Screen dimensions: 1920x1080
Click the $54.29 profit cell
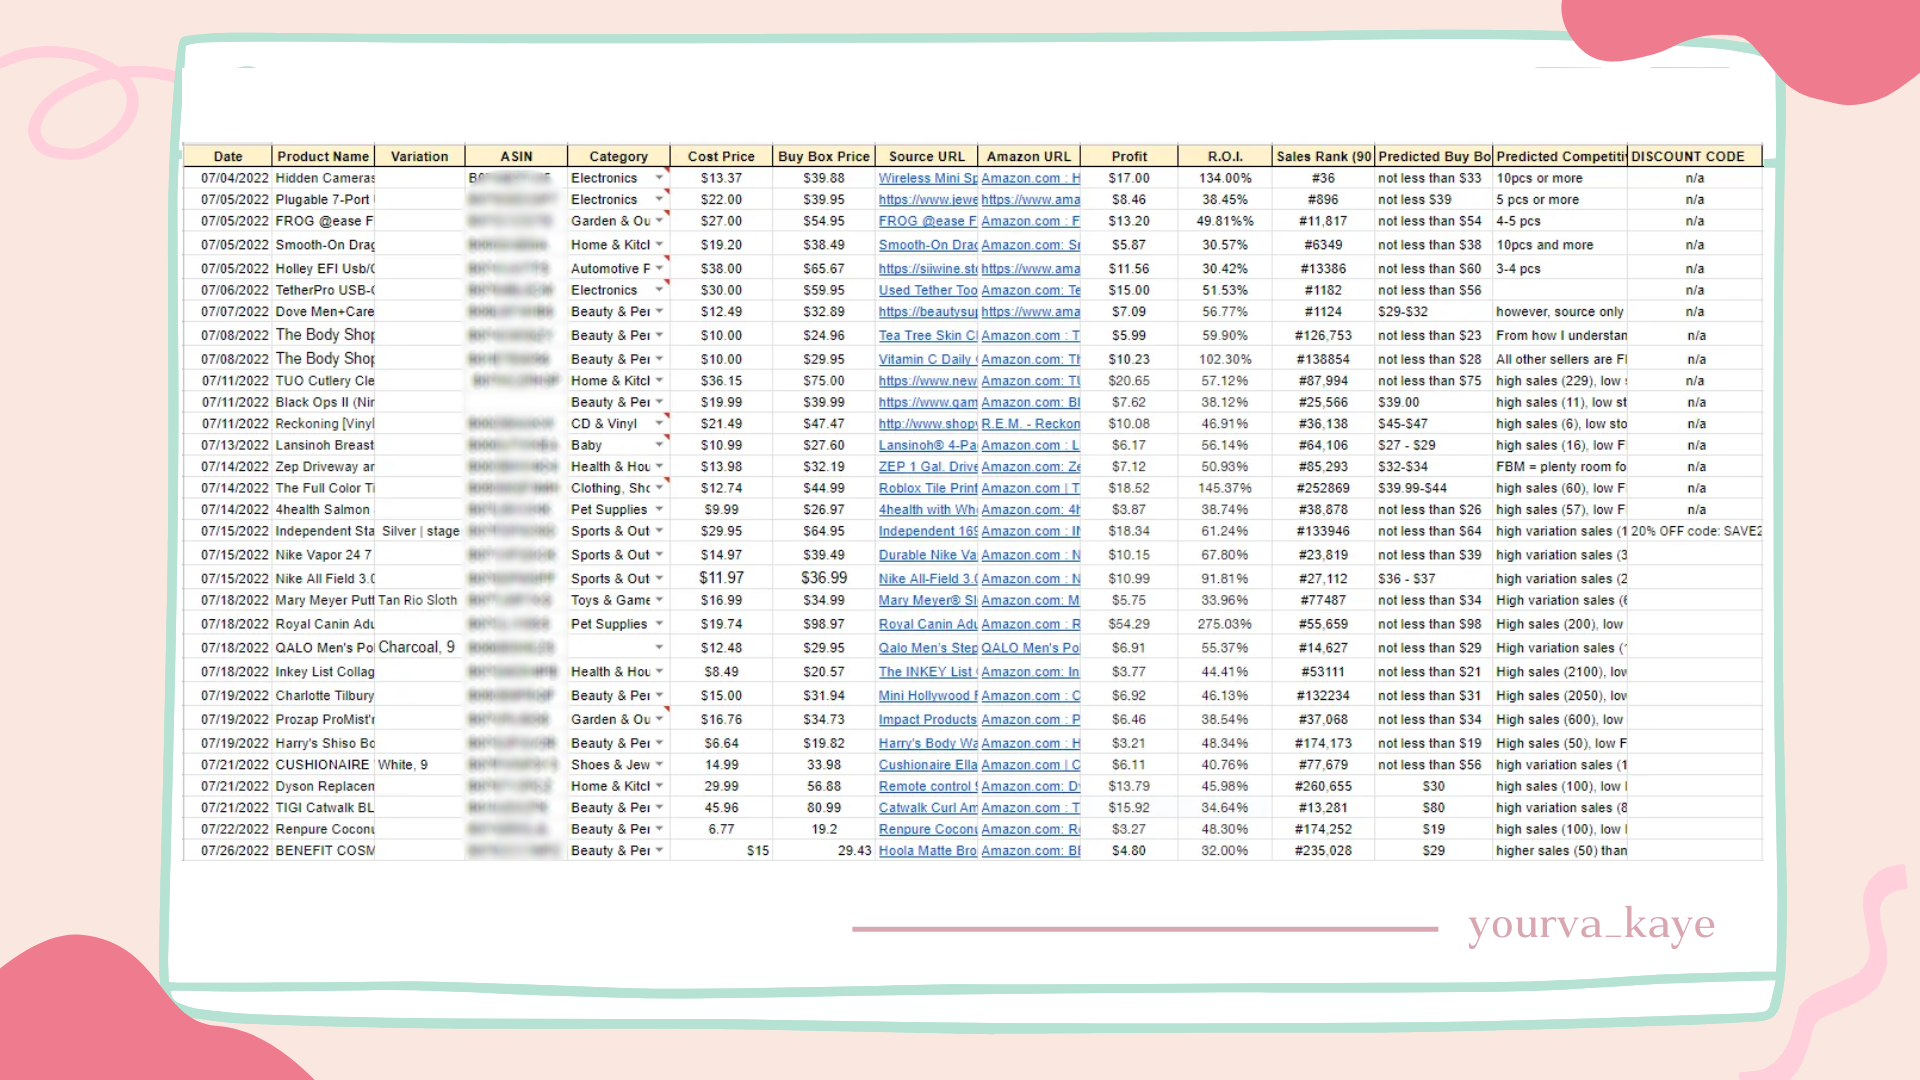1129,624
